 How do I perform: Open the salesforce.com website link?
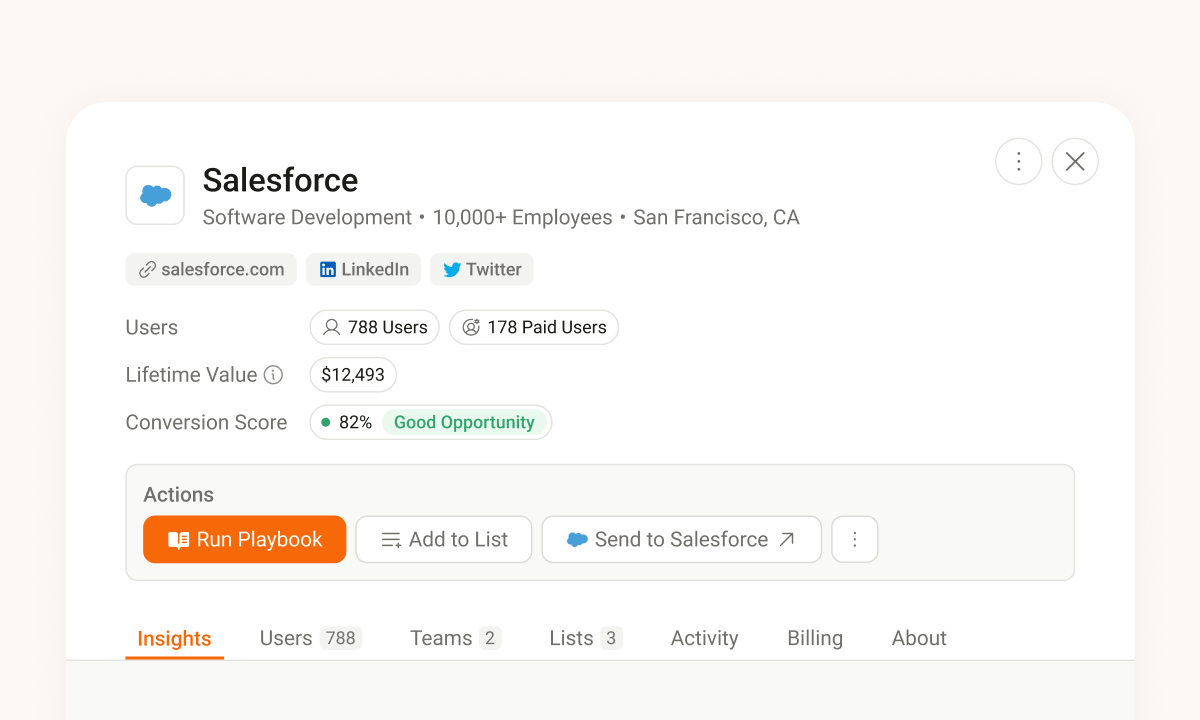211,269
